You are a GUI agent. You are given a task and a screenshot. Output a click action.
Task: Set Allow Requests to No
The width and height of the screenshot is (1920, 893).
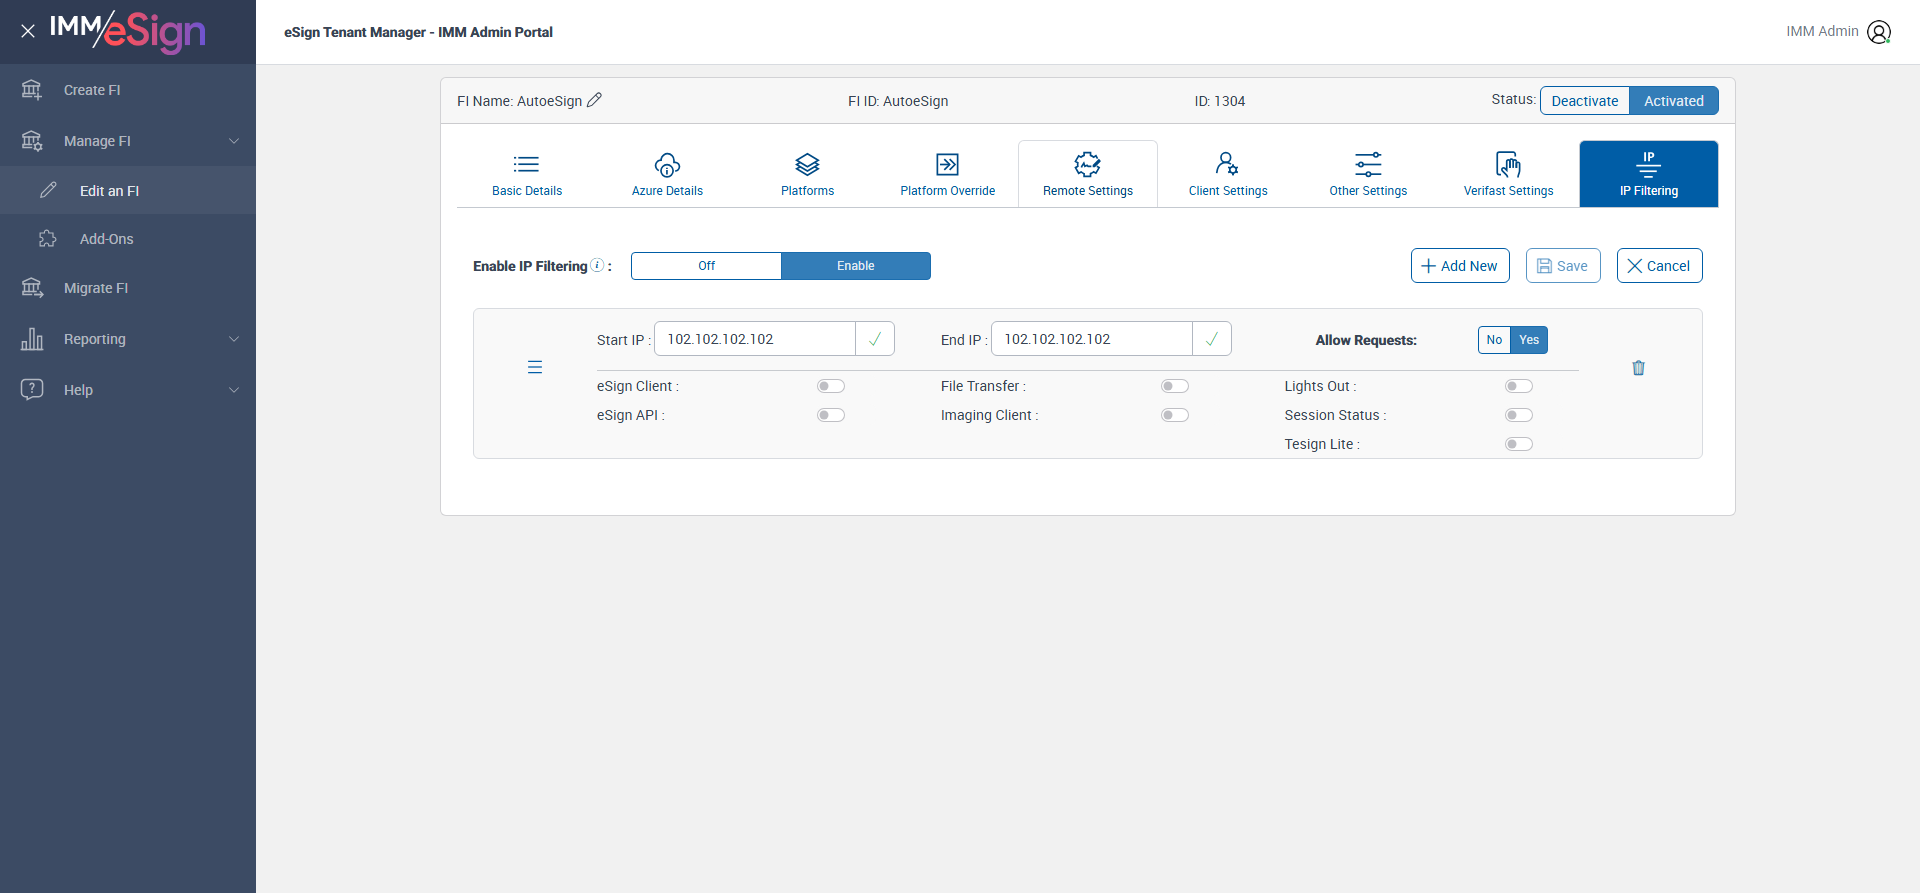click(1494, 340)
